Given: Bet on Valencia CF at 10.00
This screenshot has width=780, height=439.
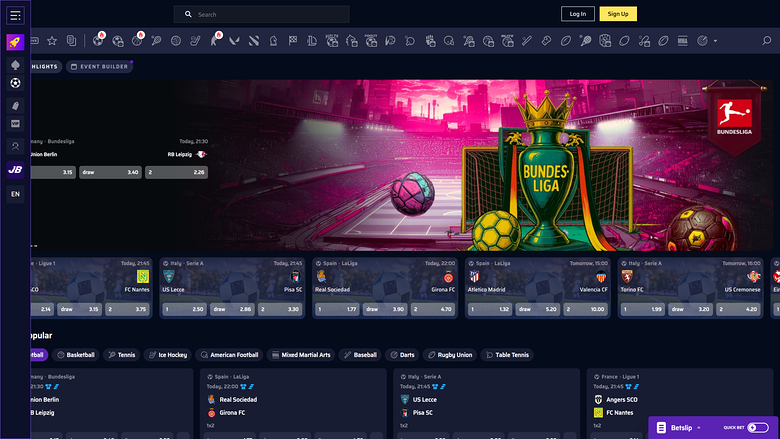Looking at the screenshot, I should coord(586,309).
